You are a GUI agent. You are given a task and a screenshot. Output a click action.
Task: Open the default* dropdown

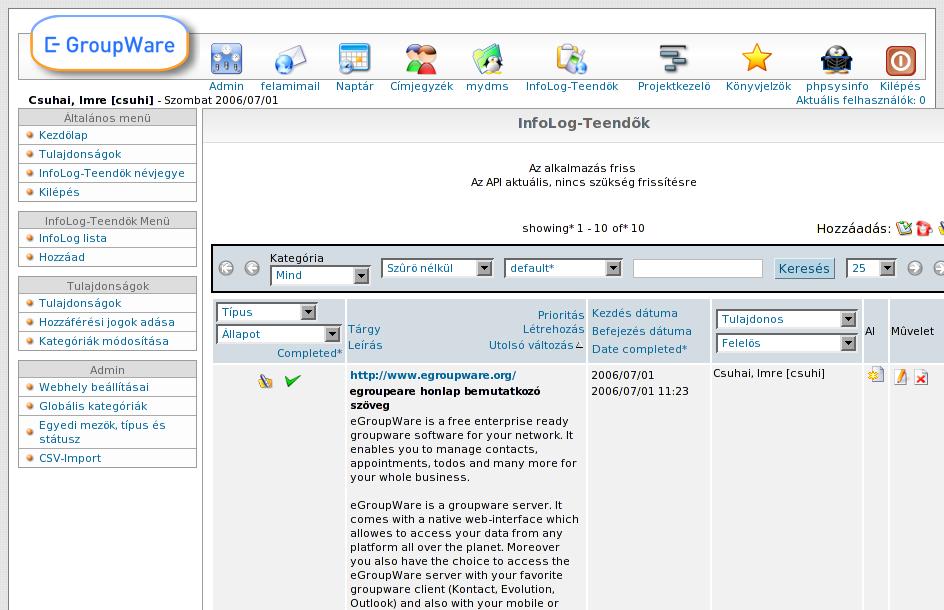563,268
